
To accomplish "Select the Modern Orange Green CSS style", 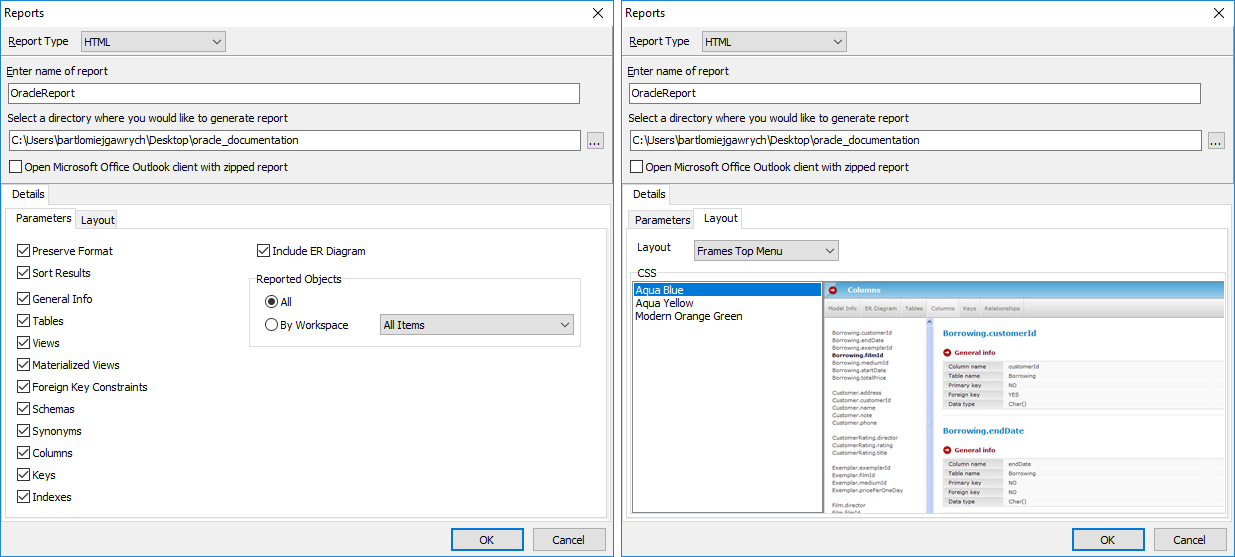I will (x=688, y=316).
